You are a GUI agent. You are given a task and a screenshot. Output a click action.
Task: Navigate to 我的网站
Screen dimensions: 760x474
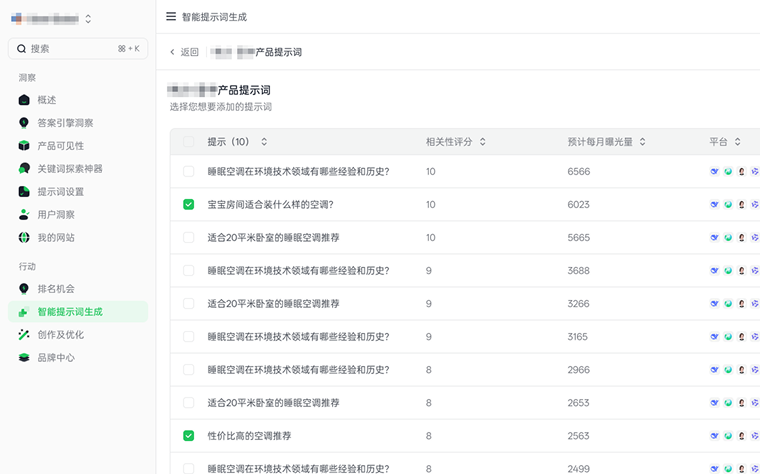pos(55,238)
